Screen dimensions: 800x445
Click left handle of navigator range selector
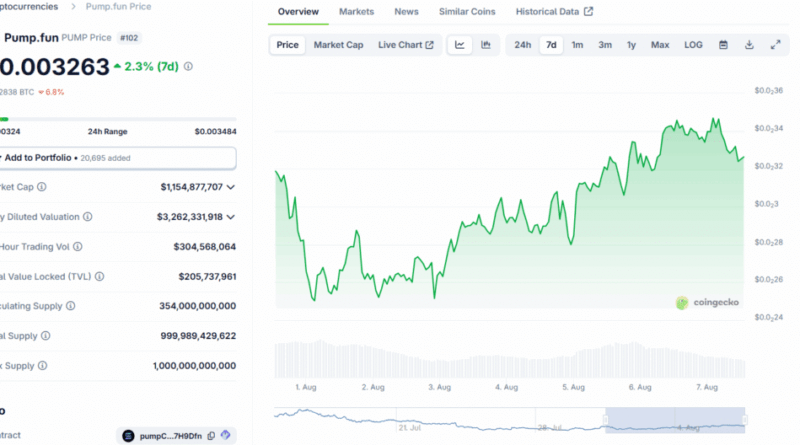pyautogui.click(x=606, y=420)
